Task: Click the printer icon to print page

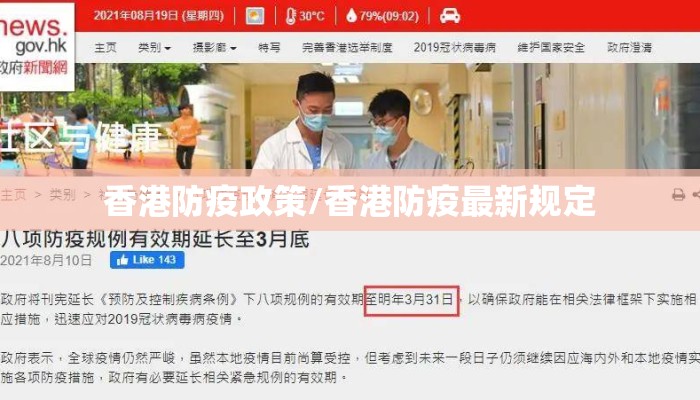Action: coord(678,195)
